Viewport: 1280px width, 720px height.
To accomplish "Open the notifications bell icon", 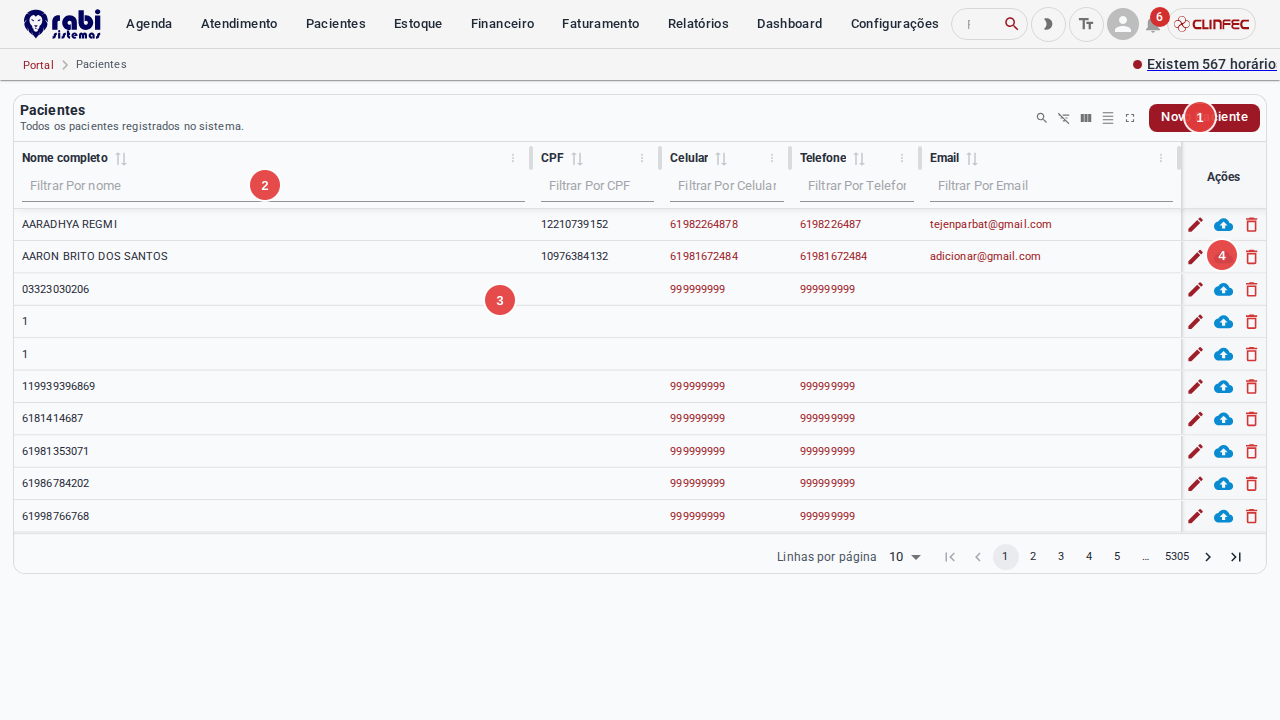I will [x=1153, y=25].
